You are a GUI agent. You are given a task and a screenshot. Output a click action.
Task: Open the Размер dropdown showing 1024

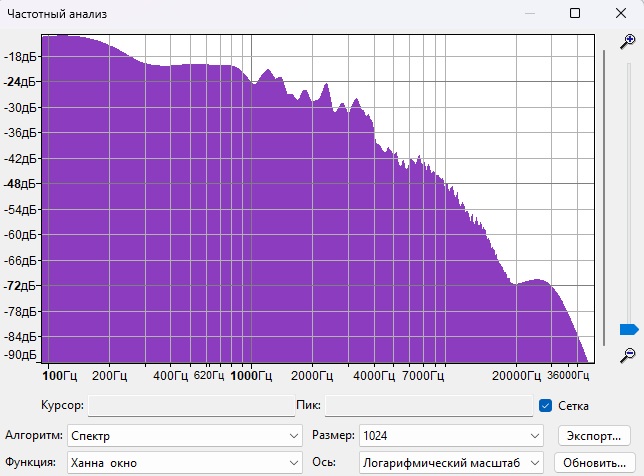pos(451,436)
